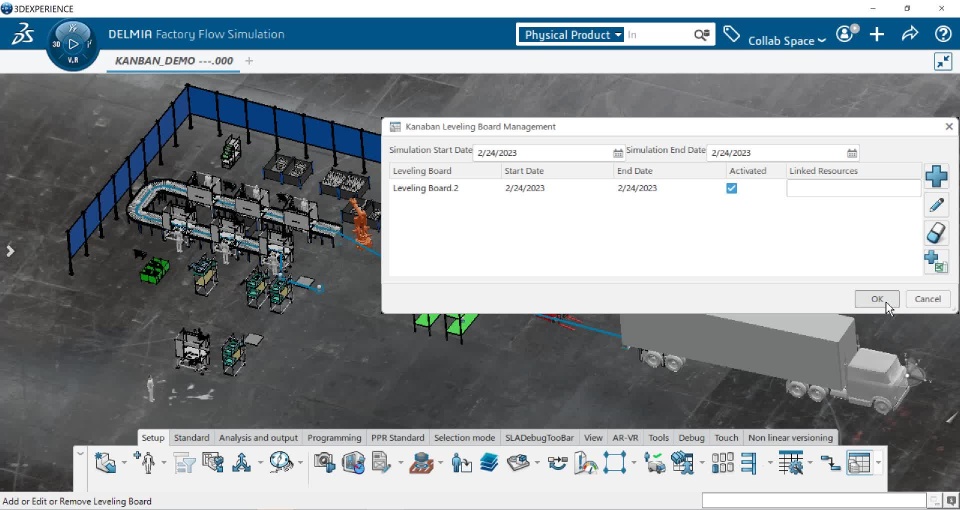This screenshot has width=960, height=510.
Task: Click the eraser remove icon in the dialog
Action: pos(936,233)
